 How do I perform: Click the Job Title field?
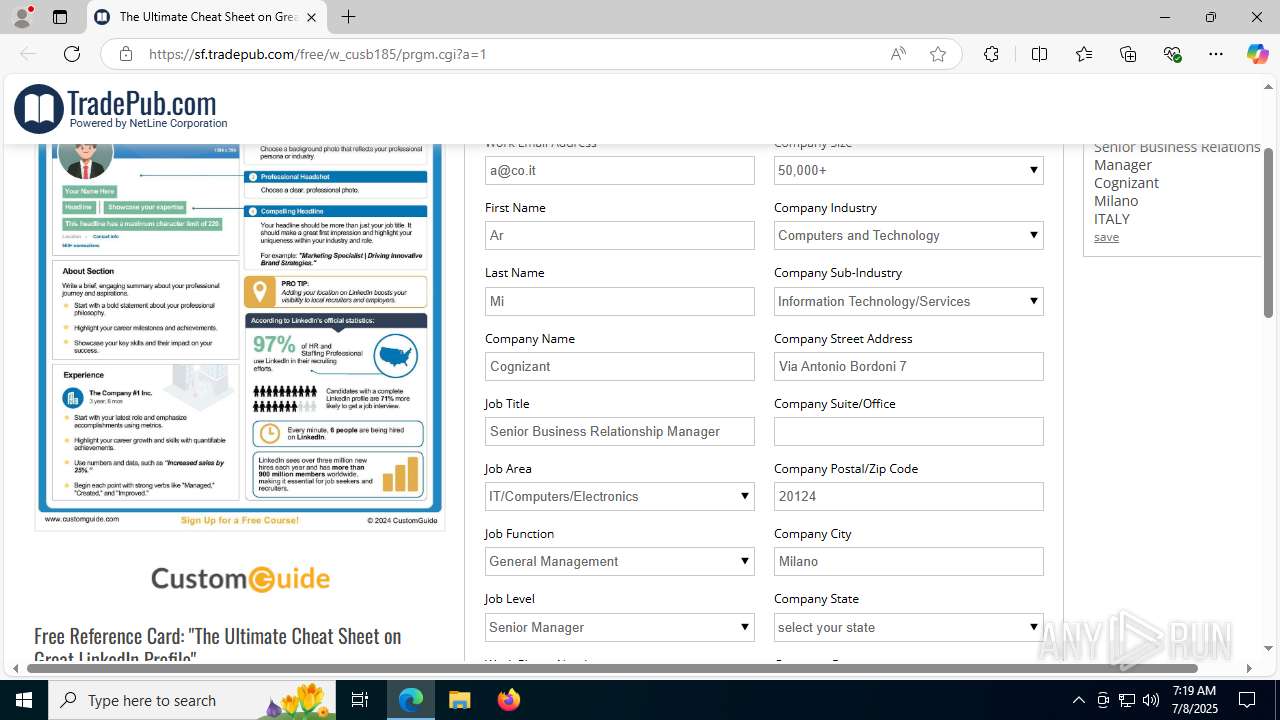pos(619,431)
